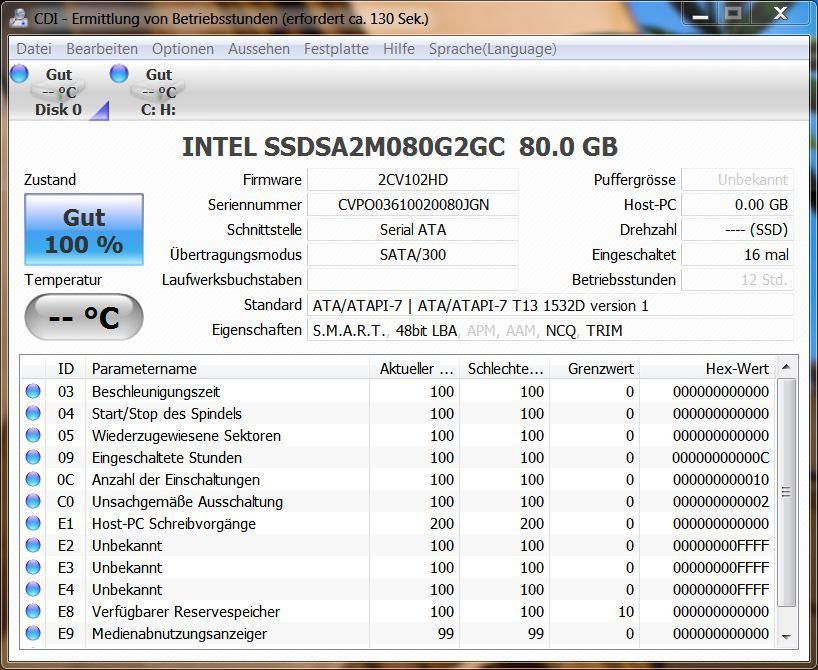This screenshot has width=818, height=670.
Task: Select the Unsachgemäße Ausschaltung row
Action: (x=398, y=501)
